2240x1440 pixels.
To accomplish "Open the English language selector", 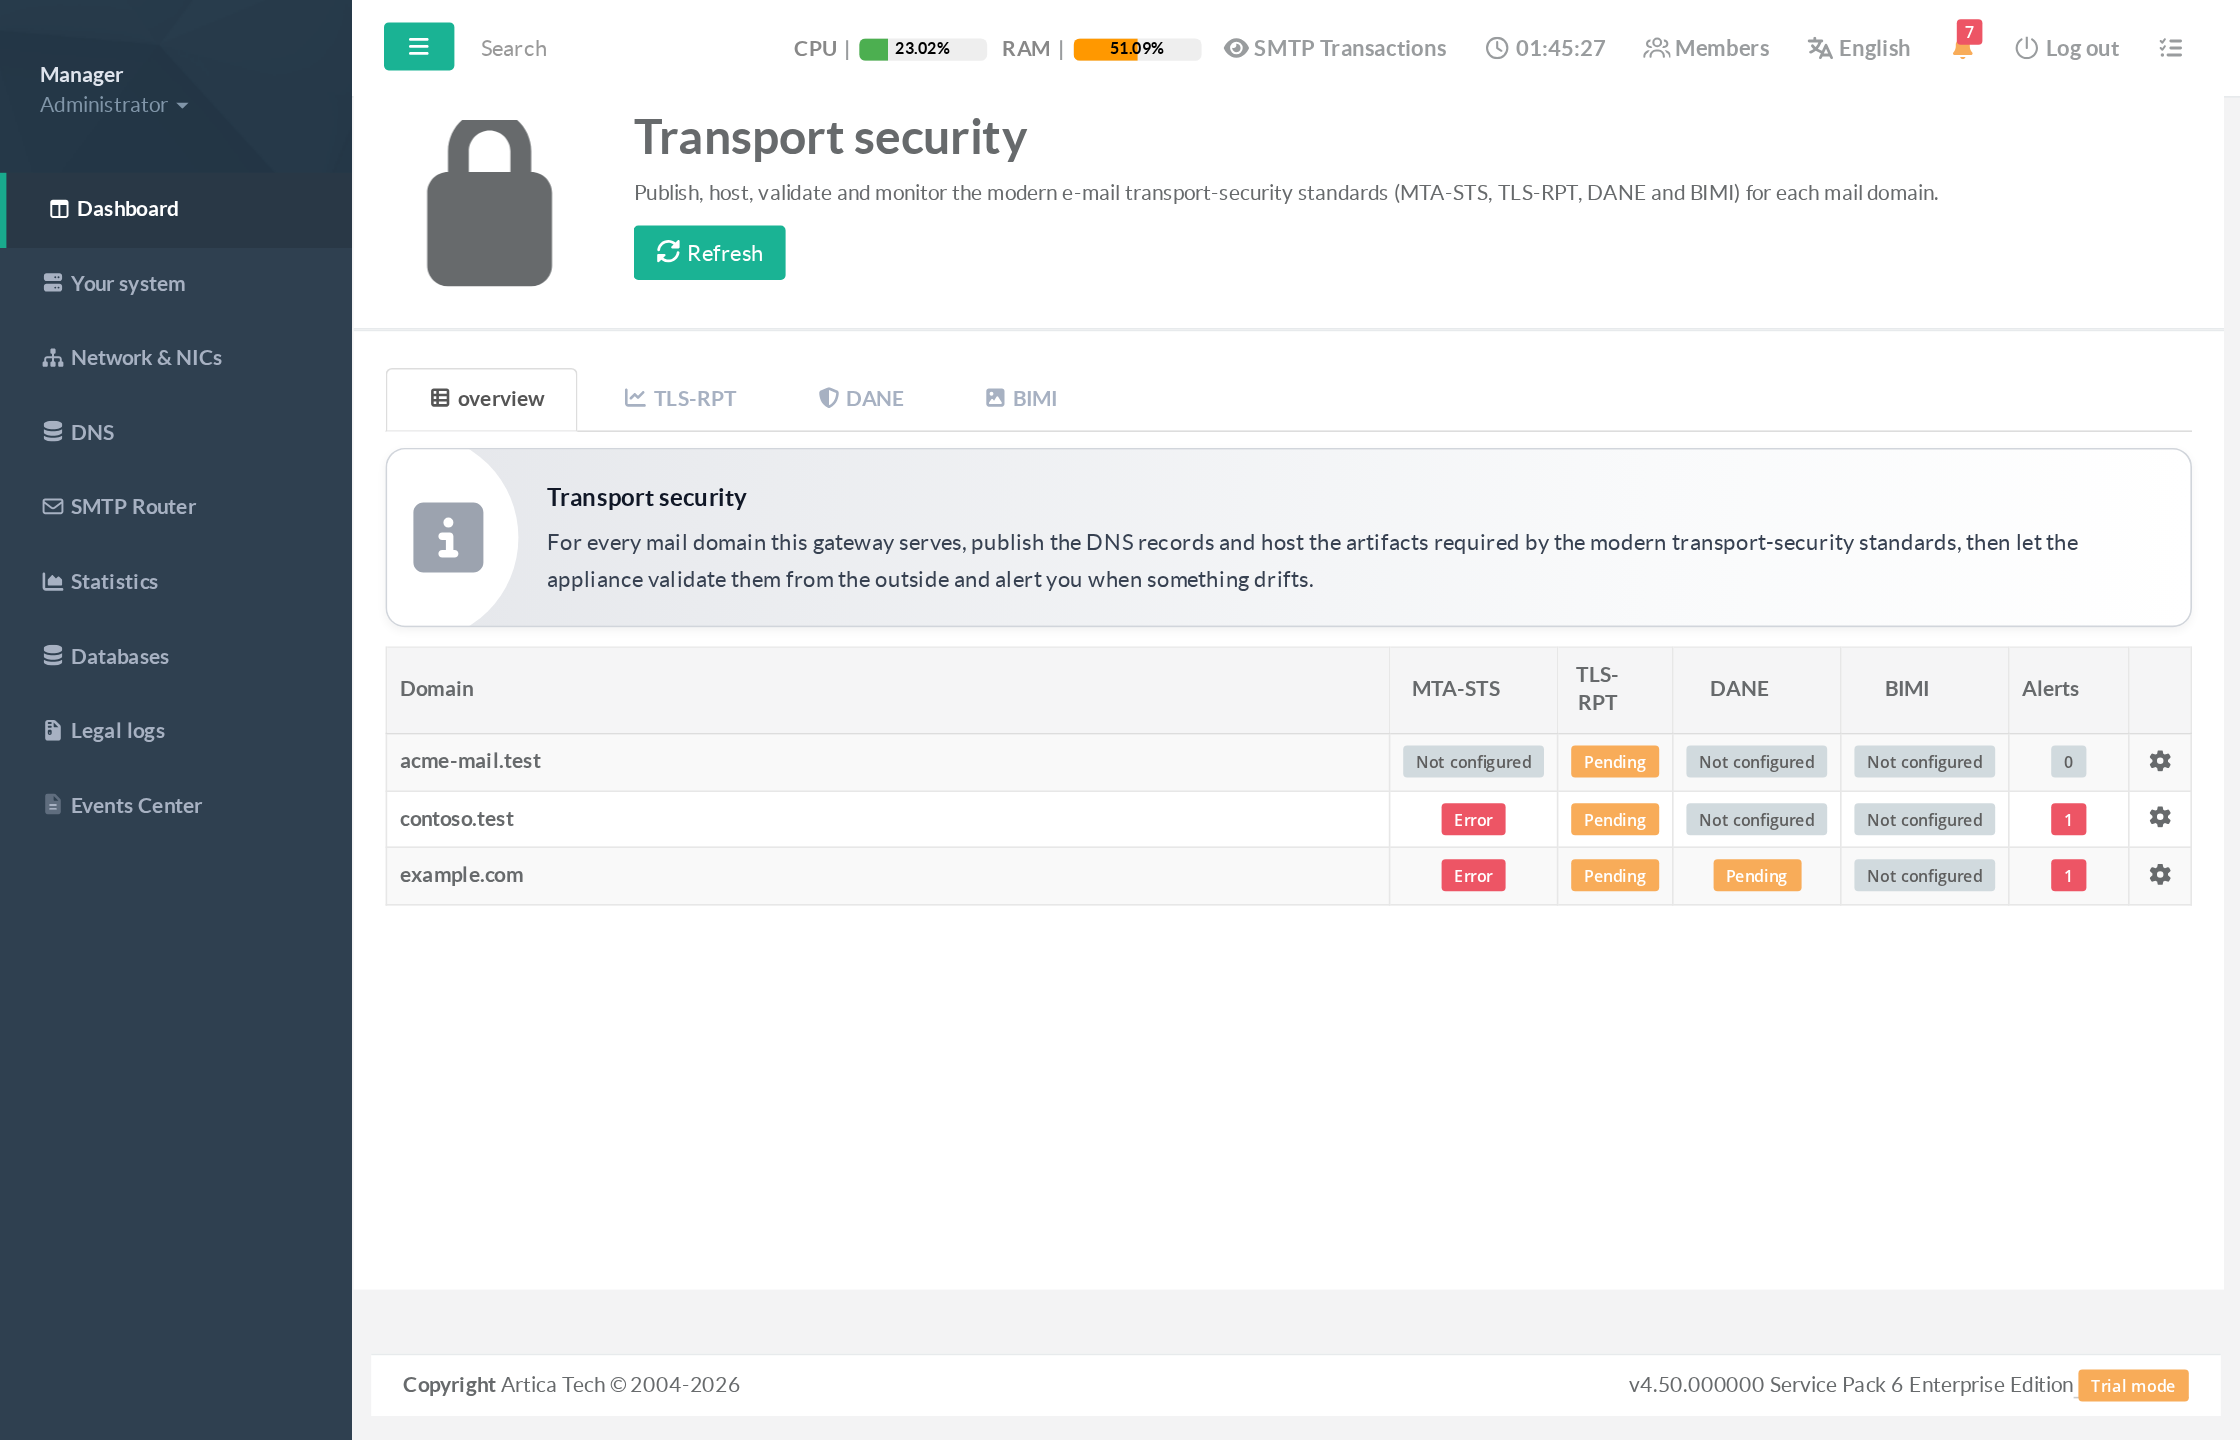I will coord(1859,48).
